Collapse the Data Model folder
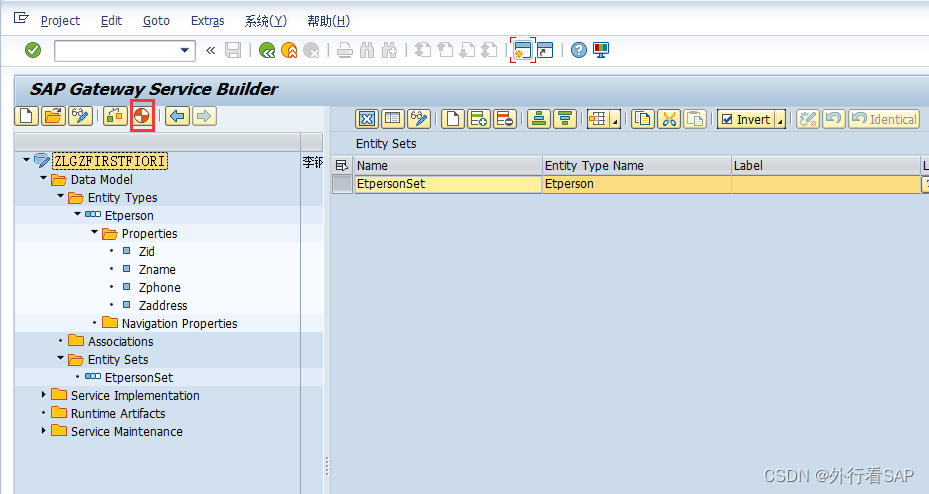The width and height of the screenshot is (929, 494). [43, 178]
